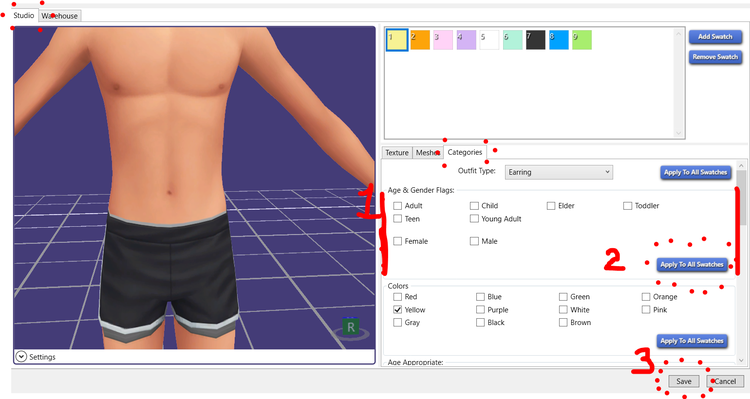Select orange swatch number 2
Image resolution: width=750 pixels, height=399 pixels.
click(x=420, y=40)
